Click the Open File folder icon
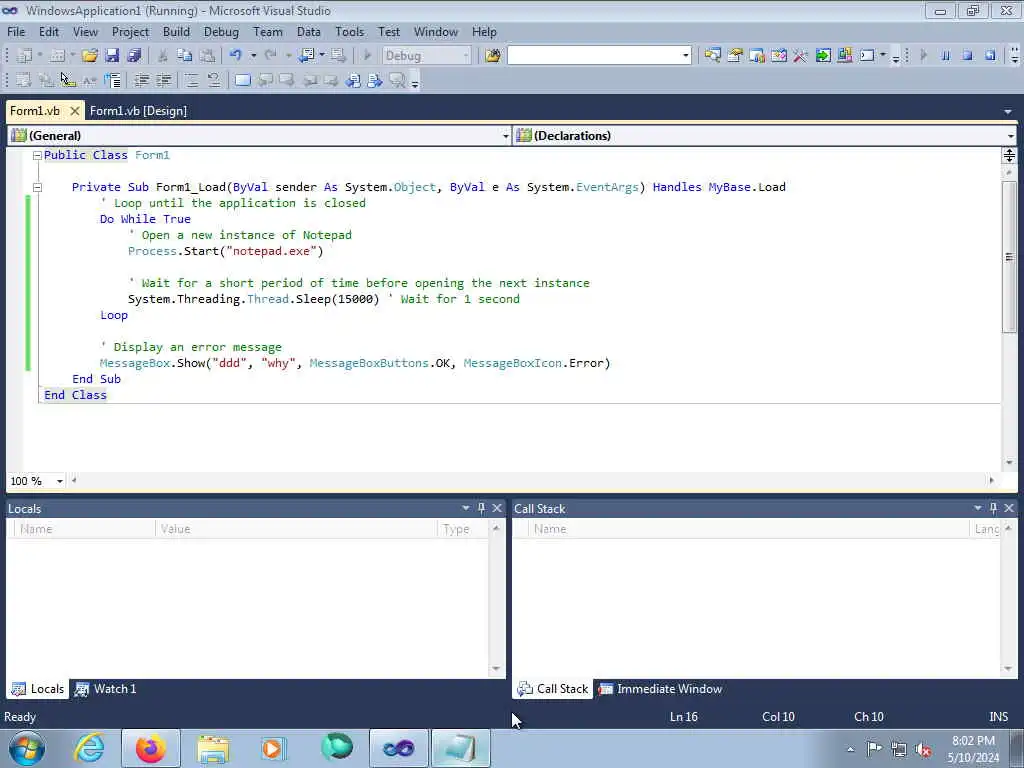1024x768 pixels. pos(89,56)
